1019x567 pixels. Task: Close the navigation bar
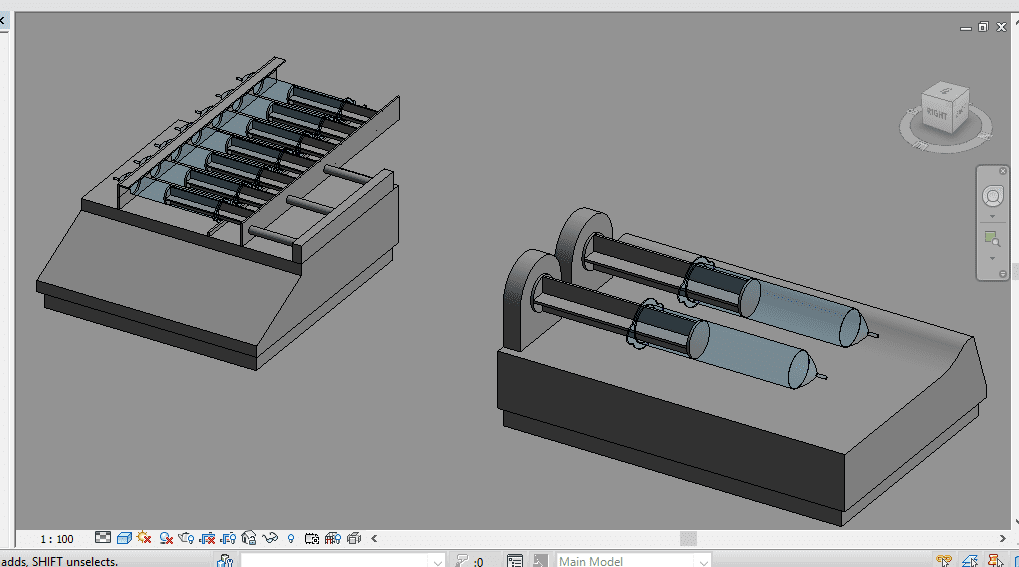pyautogui.click(x=1003, y=171)
